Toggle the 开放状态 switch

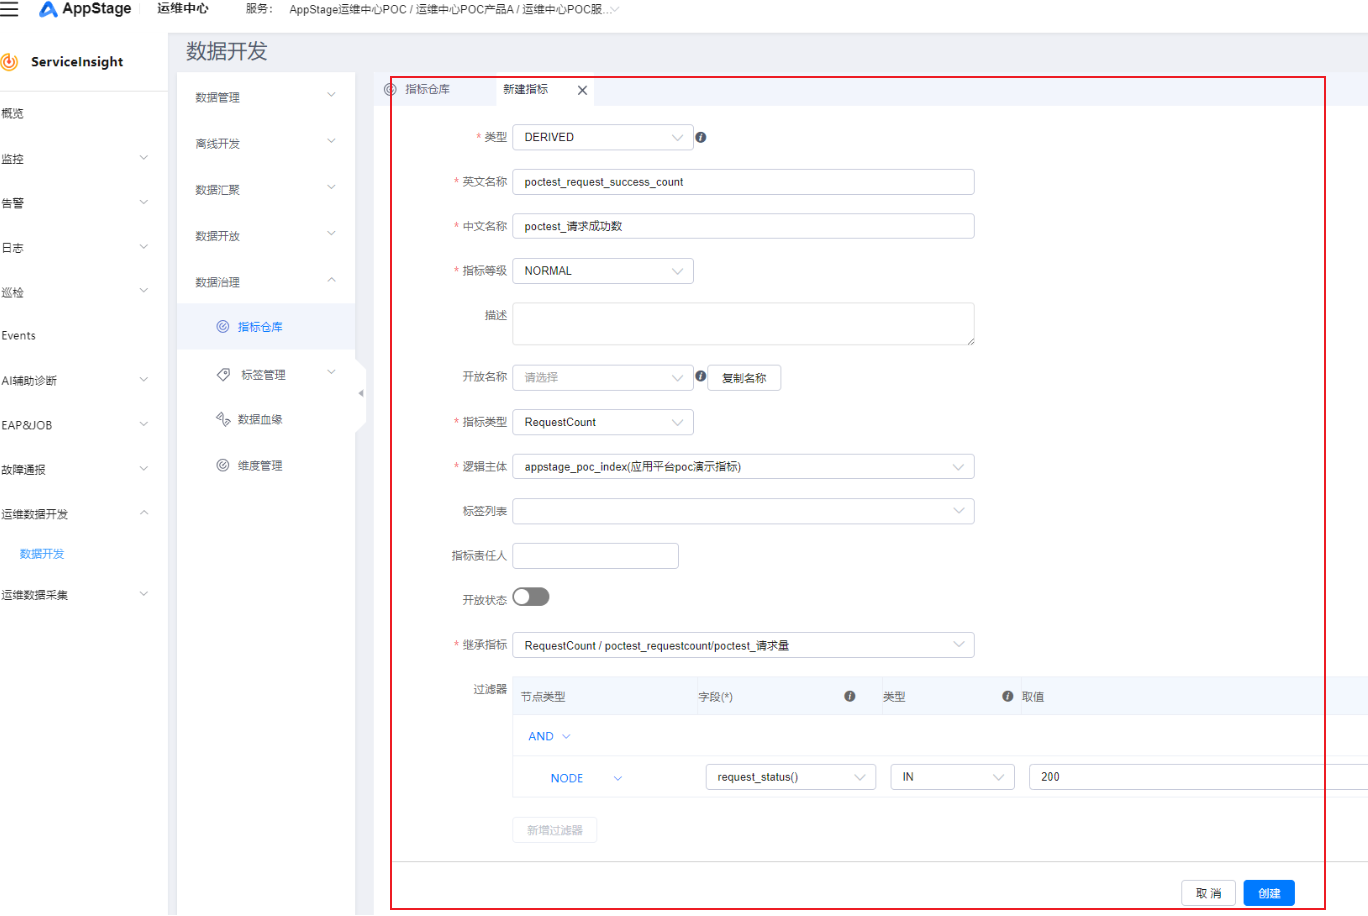tap(531, 597)
